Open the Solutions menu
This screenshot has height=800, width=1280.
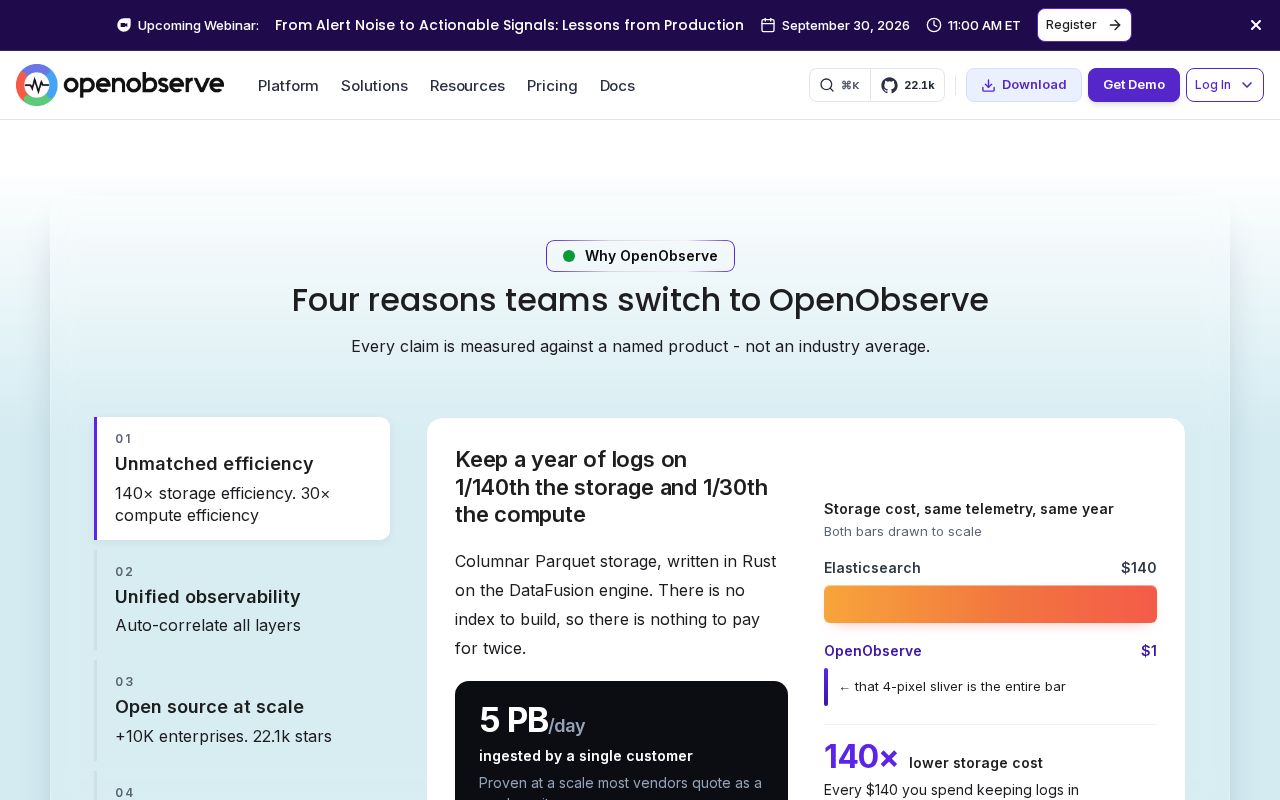click(x=374, y=86)
